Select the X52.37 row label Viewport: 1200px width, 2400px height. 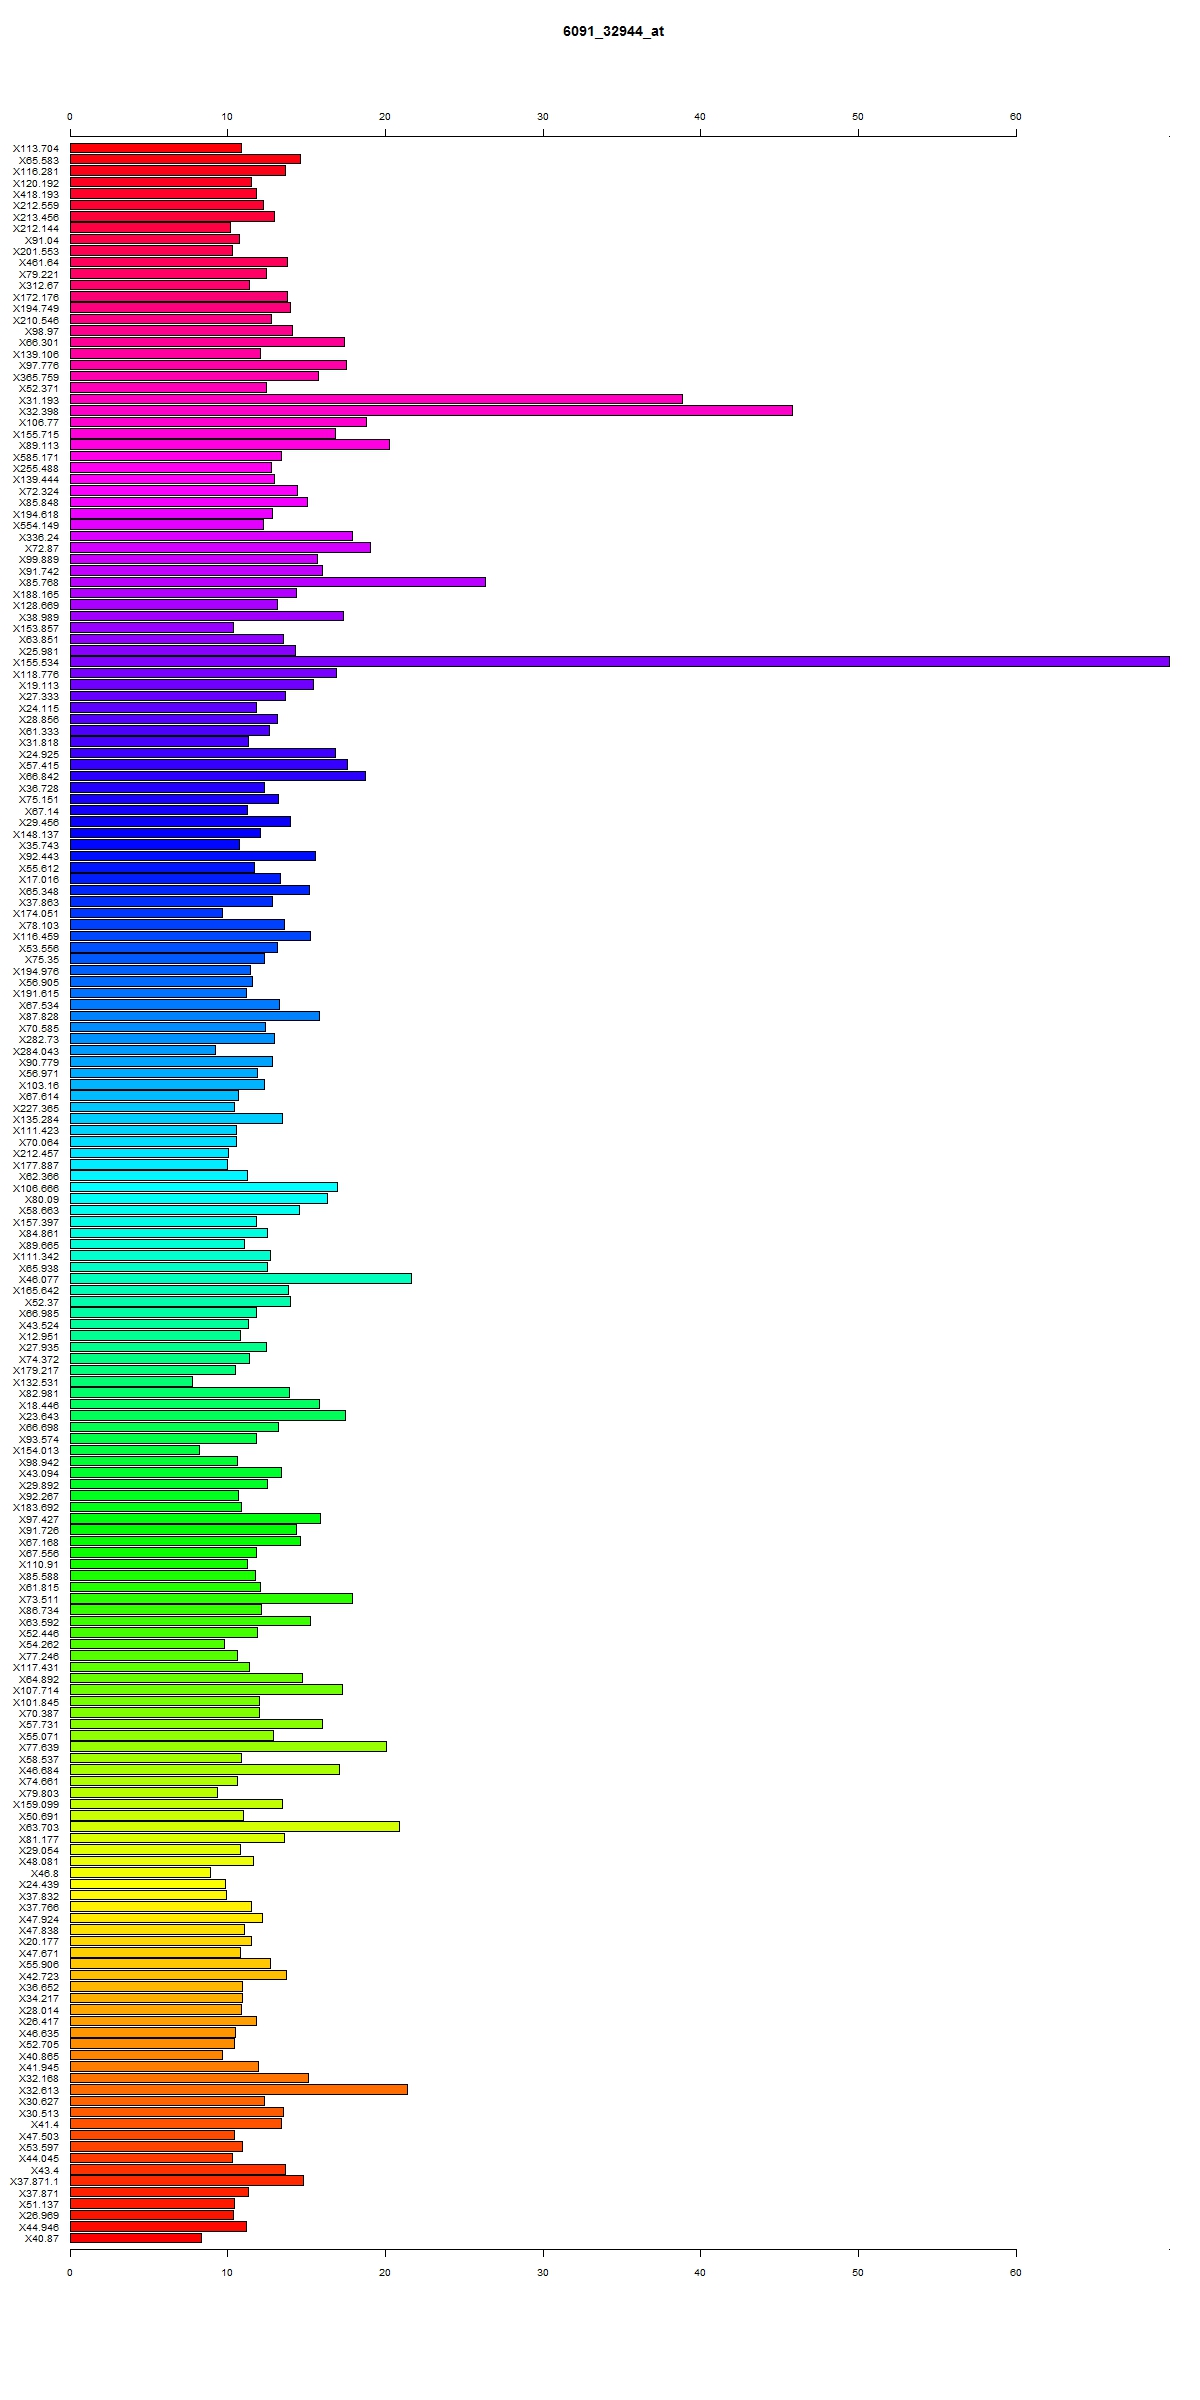[x=42, y=1303]
